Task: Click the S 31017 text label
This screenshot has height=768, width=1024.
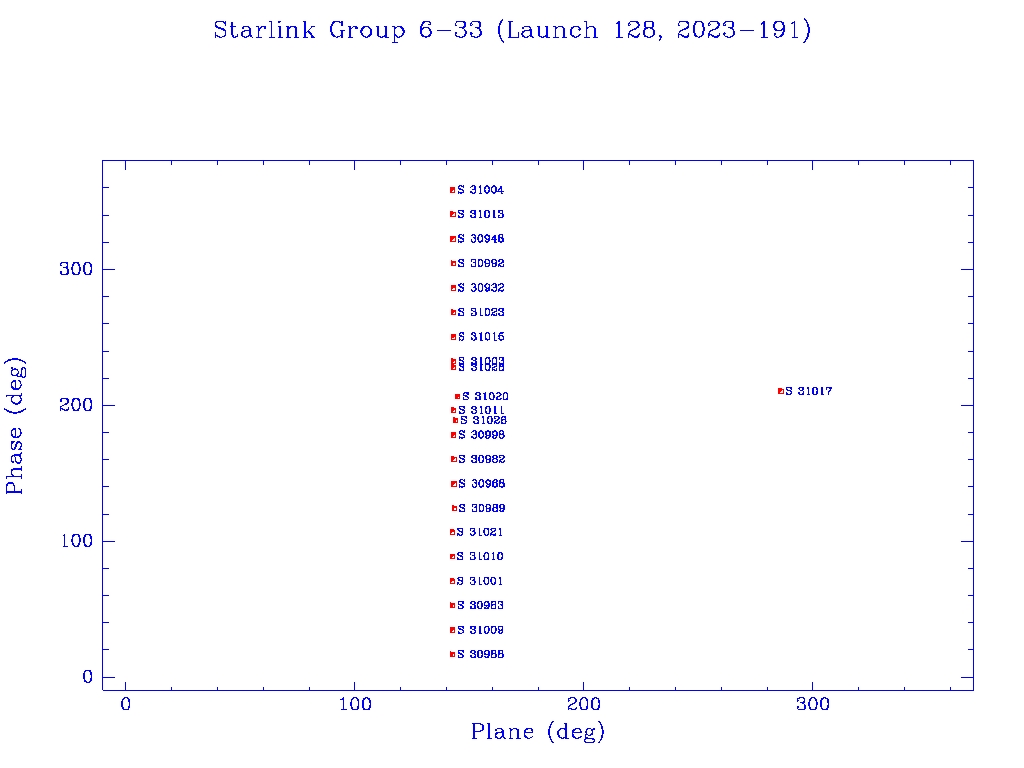Action: click(x=809, y=391)
